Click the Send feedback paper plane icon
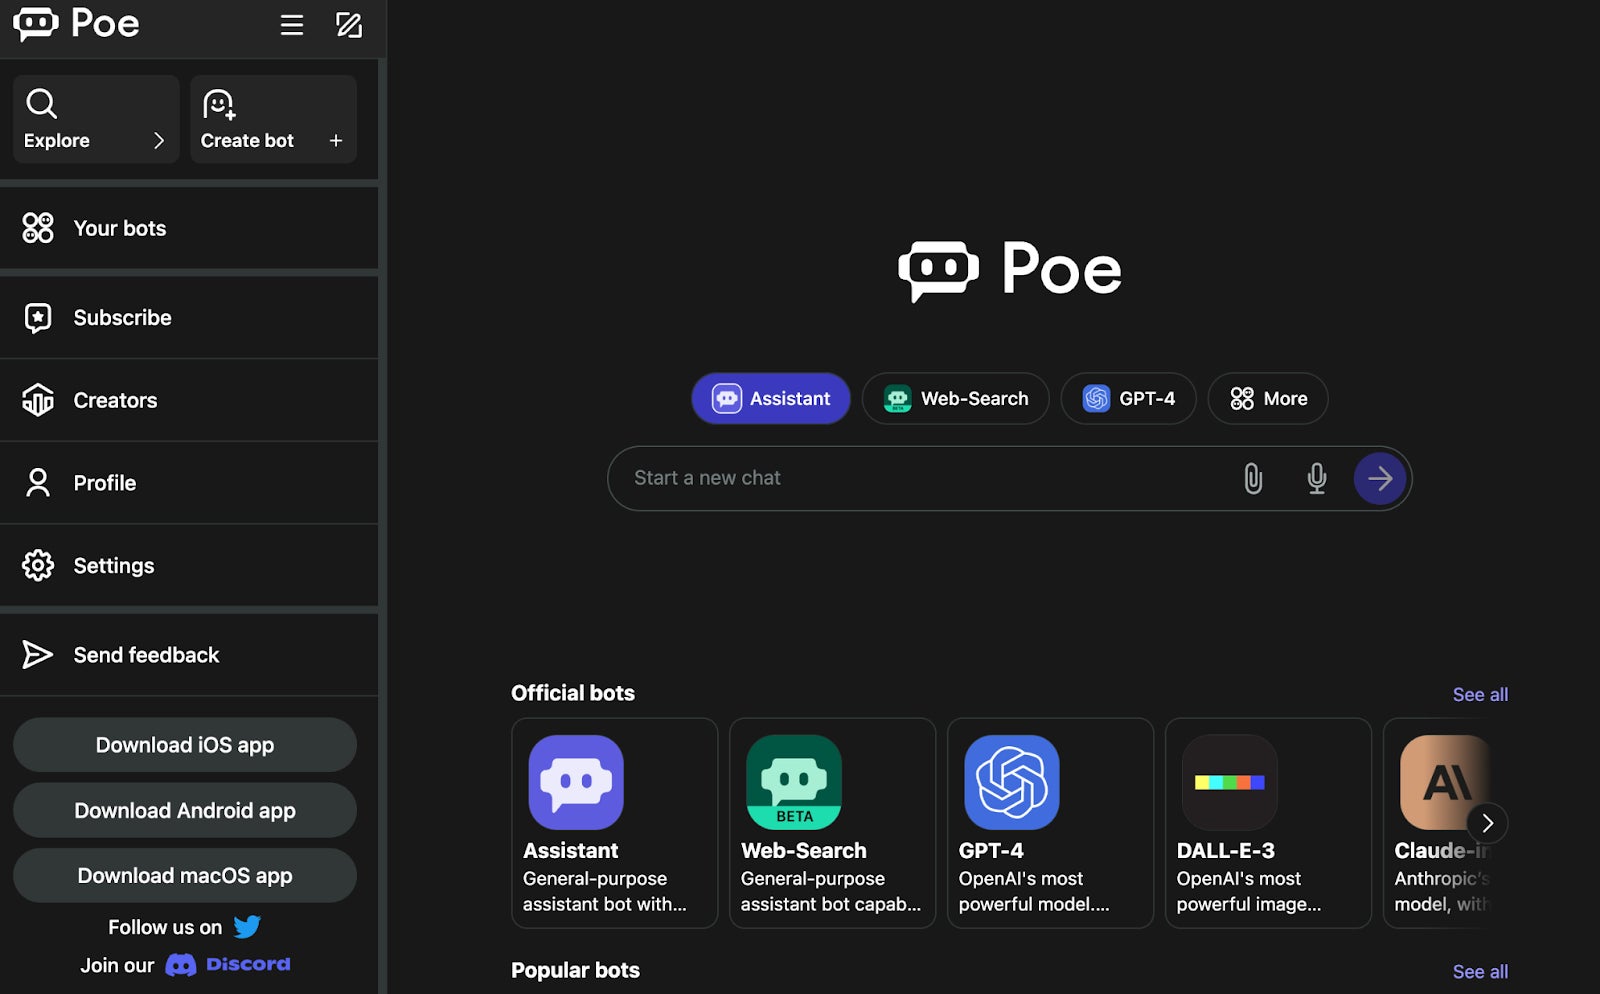Screen dimensions: 1600x994 click(37, 655)
